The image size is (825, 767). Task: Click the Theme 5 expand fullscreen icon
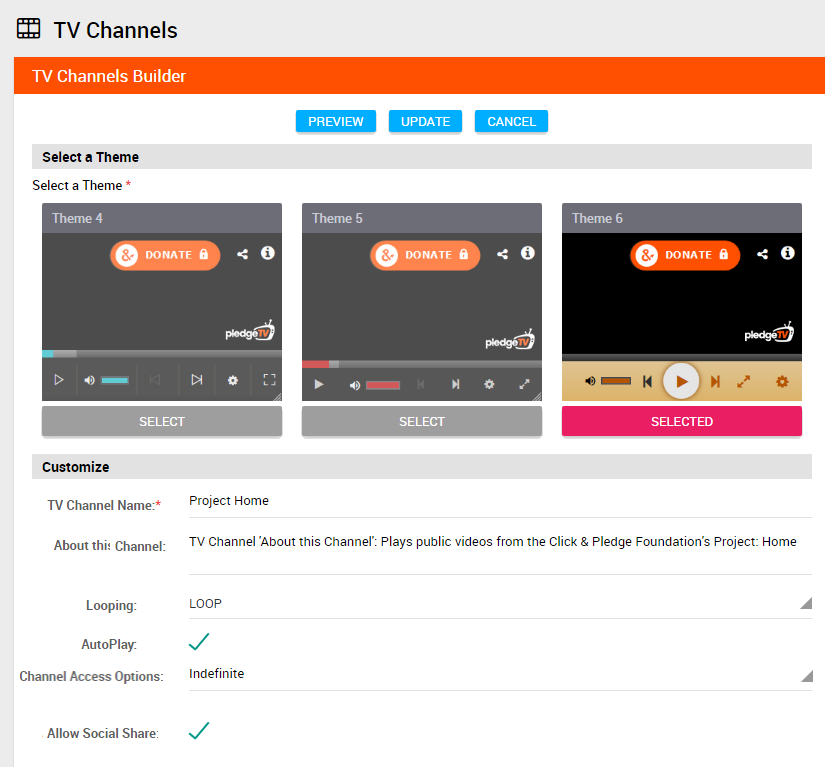coord(524,385)
